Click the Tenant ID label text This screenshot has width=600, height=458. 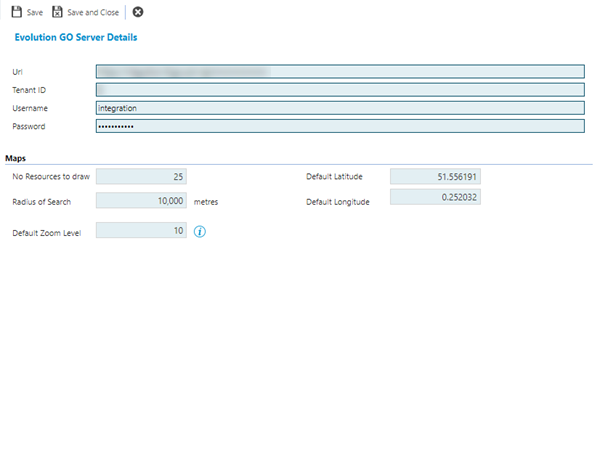click(x=31, y=91)
